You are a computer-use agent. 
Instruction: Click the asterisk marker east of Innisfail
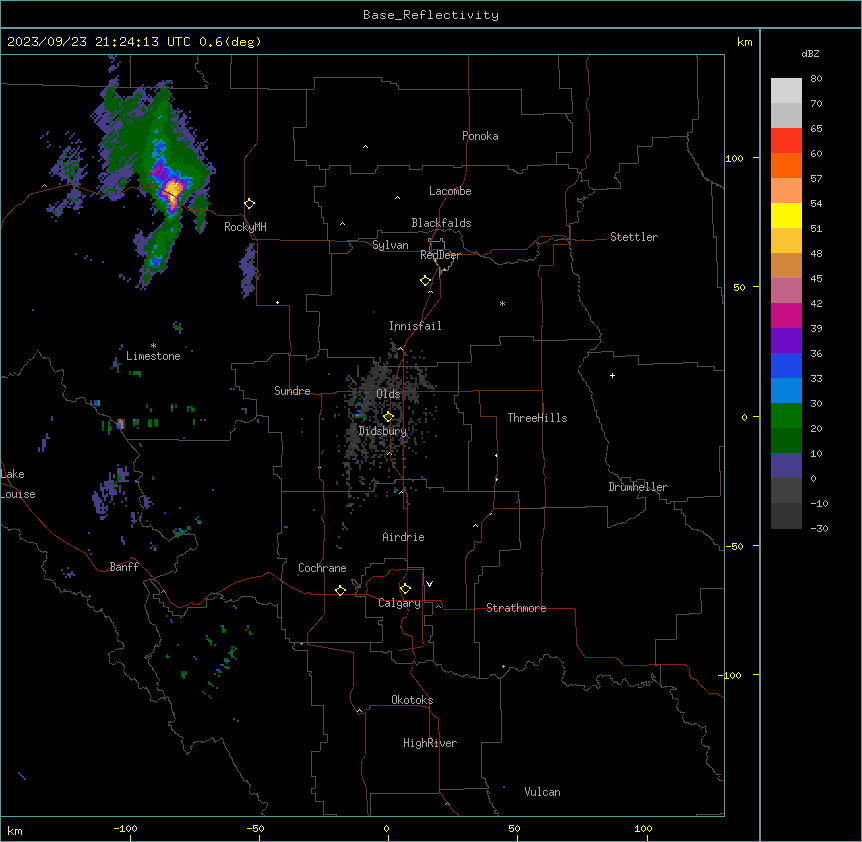click(x=502, y=304)
